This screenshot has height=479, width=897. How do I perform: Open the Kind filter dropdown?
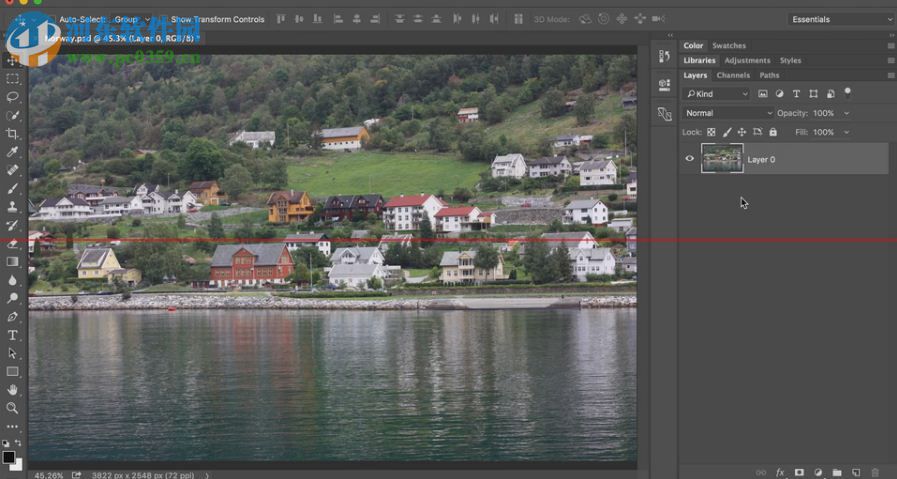coord(717,94)
